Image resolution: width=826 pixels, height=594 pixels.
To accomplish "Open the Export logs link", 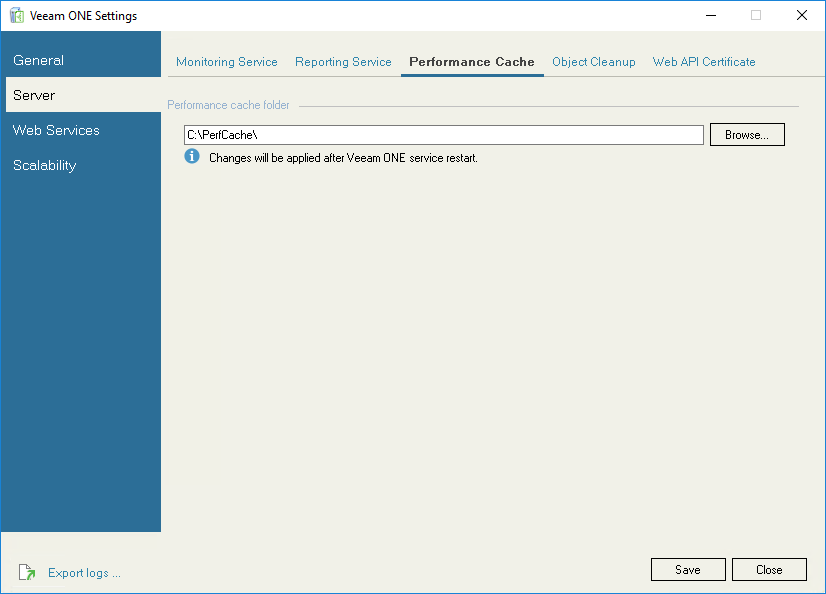I will click(84, 572).
